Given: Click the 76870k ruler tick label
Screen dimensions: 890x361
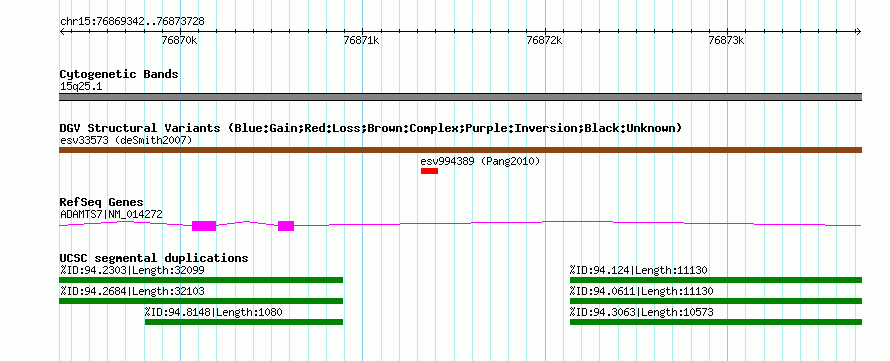Looking at the screenshot, I should click(179, 40).
